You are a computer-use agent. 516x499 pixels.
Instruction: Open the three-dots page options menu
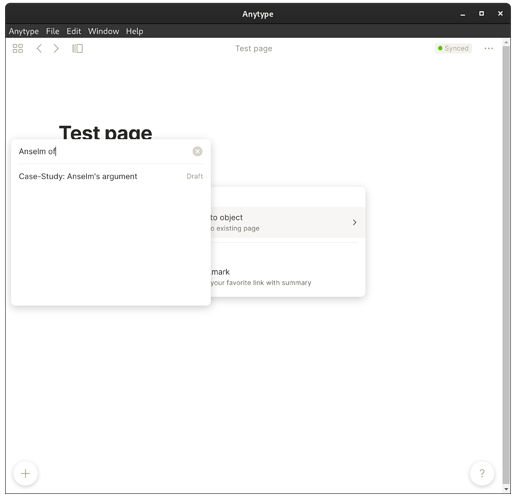pos(489,49)
